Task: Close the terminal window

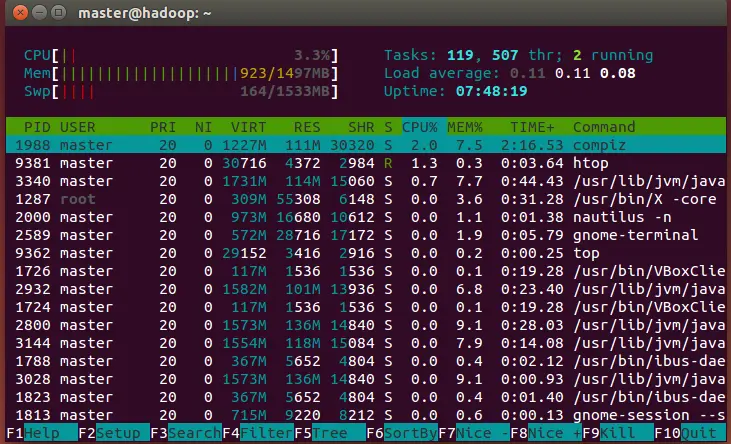Action: (x=20, y=13)
